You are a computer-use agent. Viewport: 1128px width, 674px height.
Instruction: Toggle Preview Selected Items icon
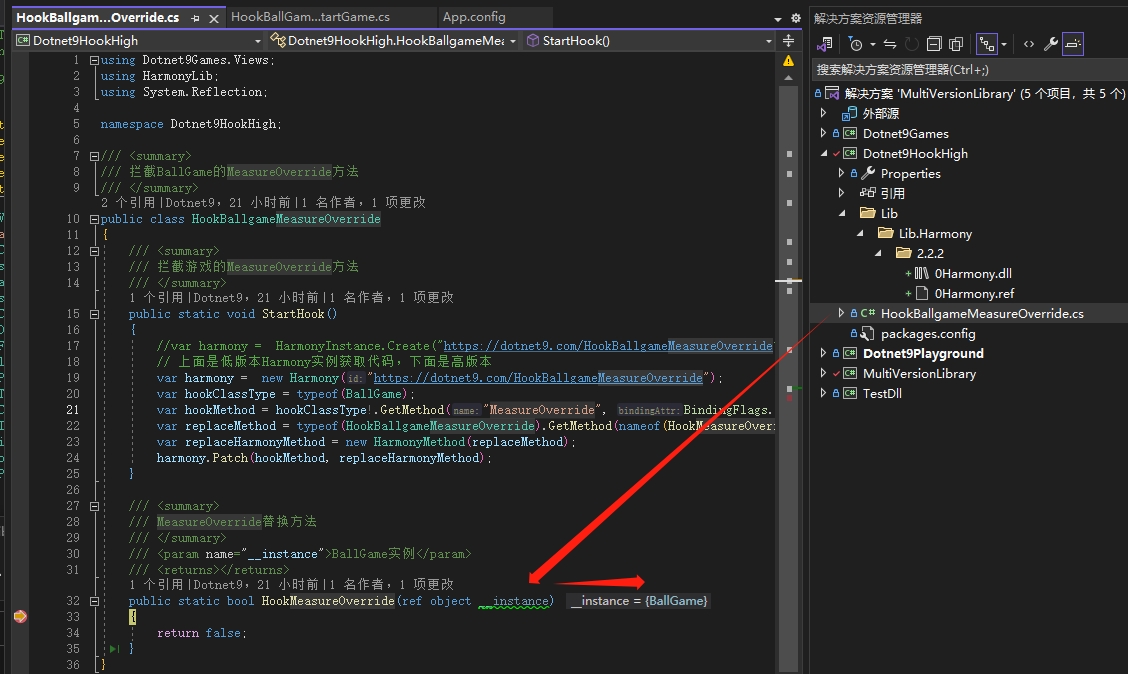(x=1073, y=44)
